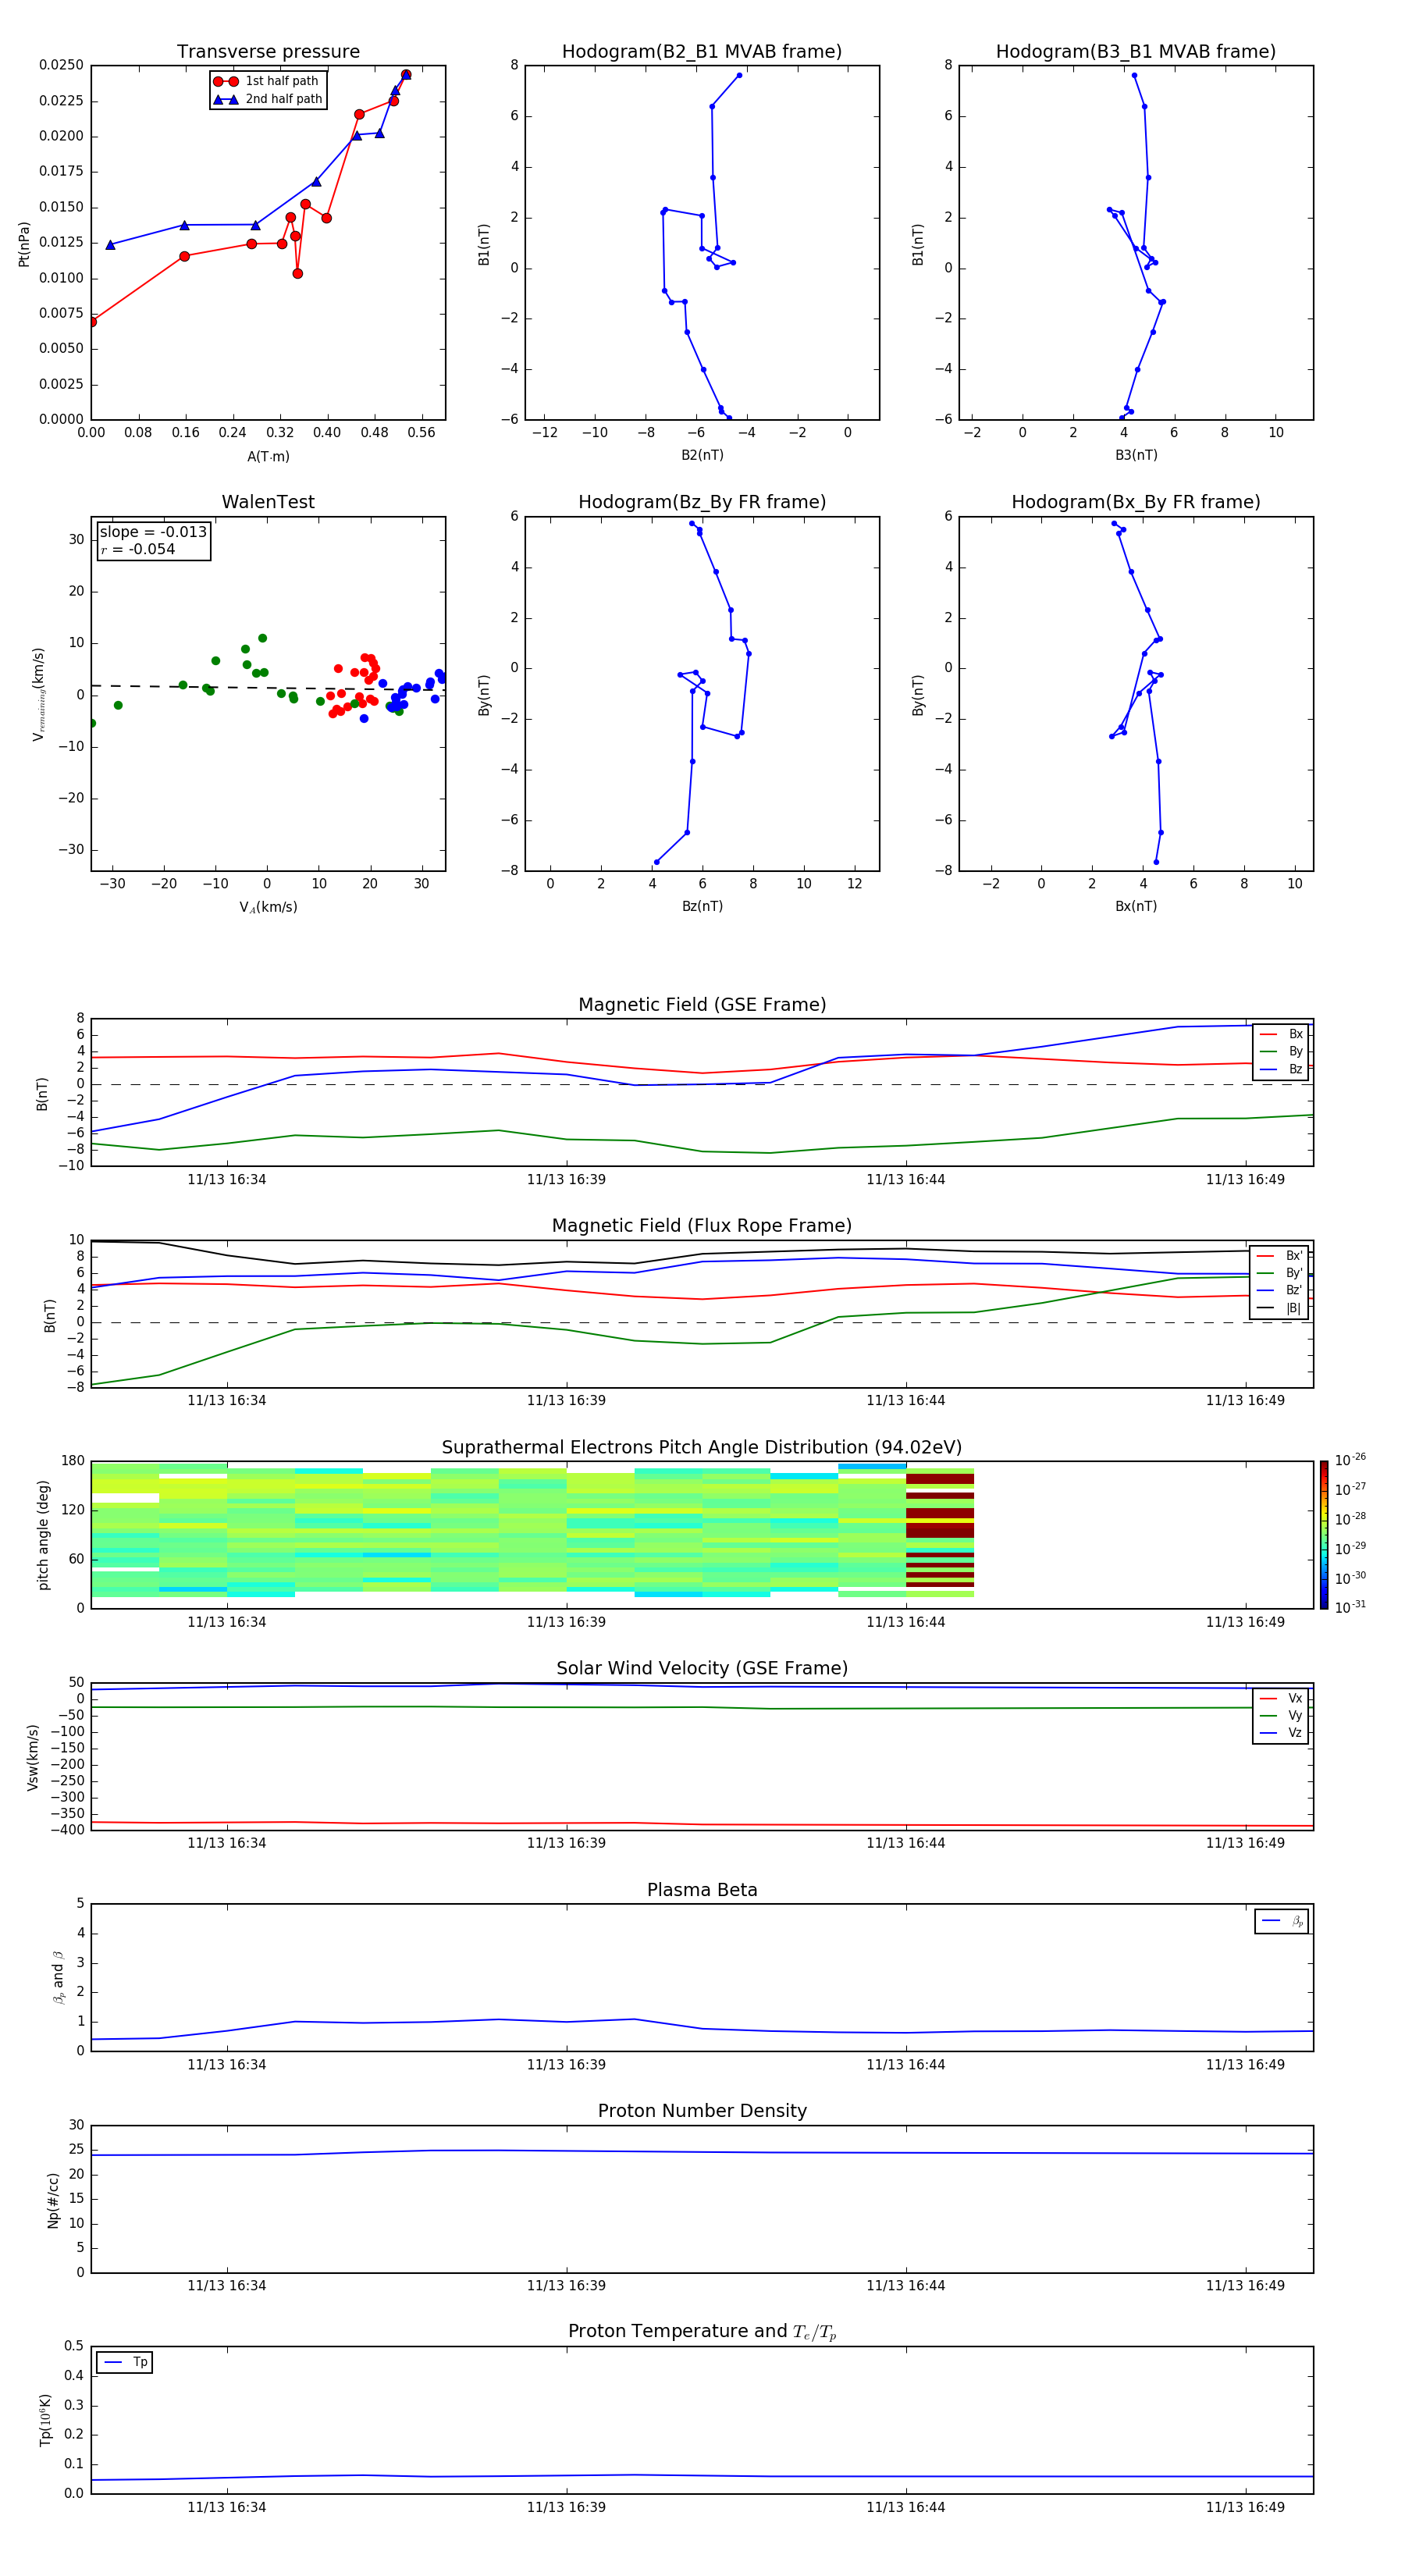The height and width of the screenshot is (2576, 1405).
Task: Click '11/13 16:34' tick under GSE plot
Action: [x=227, y=1180]
